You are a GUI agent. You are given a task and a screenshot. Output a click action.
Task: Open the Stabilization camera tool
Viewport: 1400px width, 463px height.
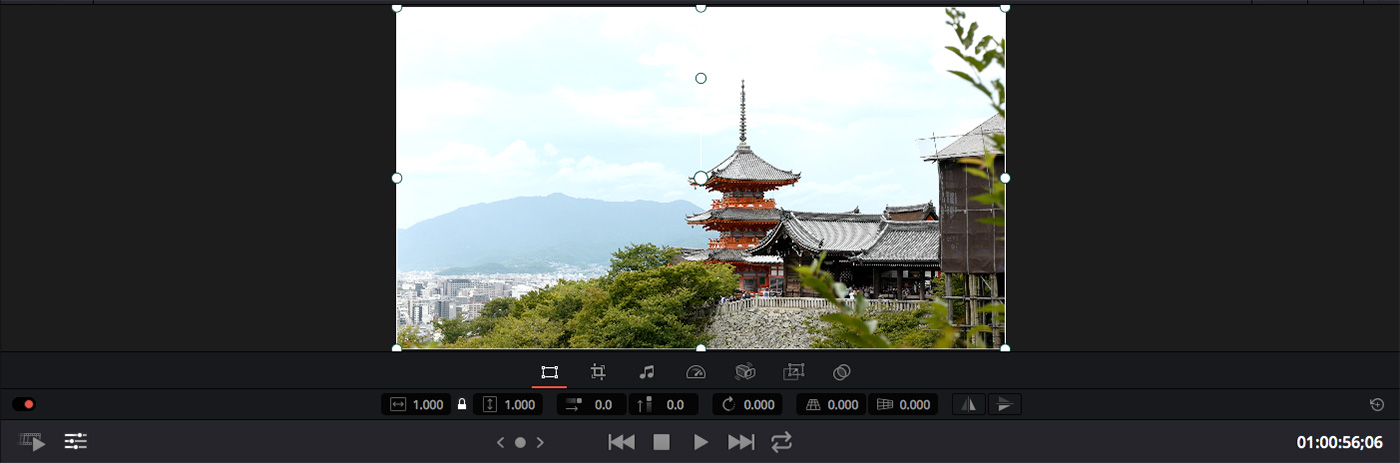tap(745, 372)
